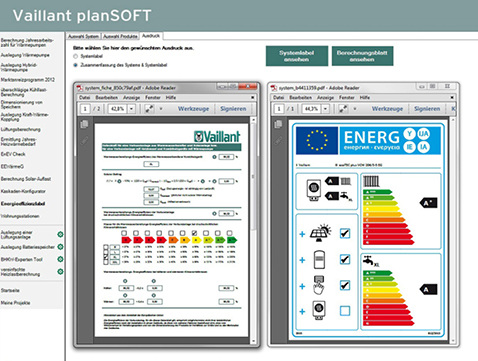Image resolution: width=478 pixels, height=361 pixels.
Task: Click the green icon beside Auslegung Batteriespeicher
Action: click(60, 247)
